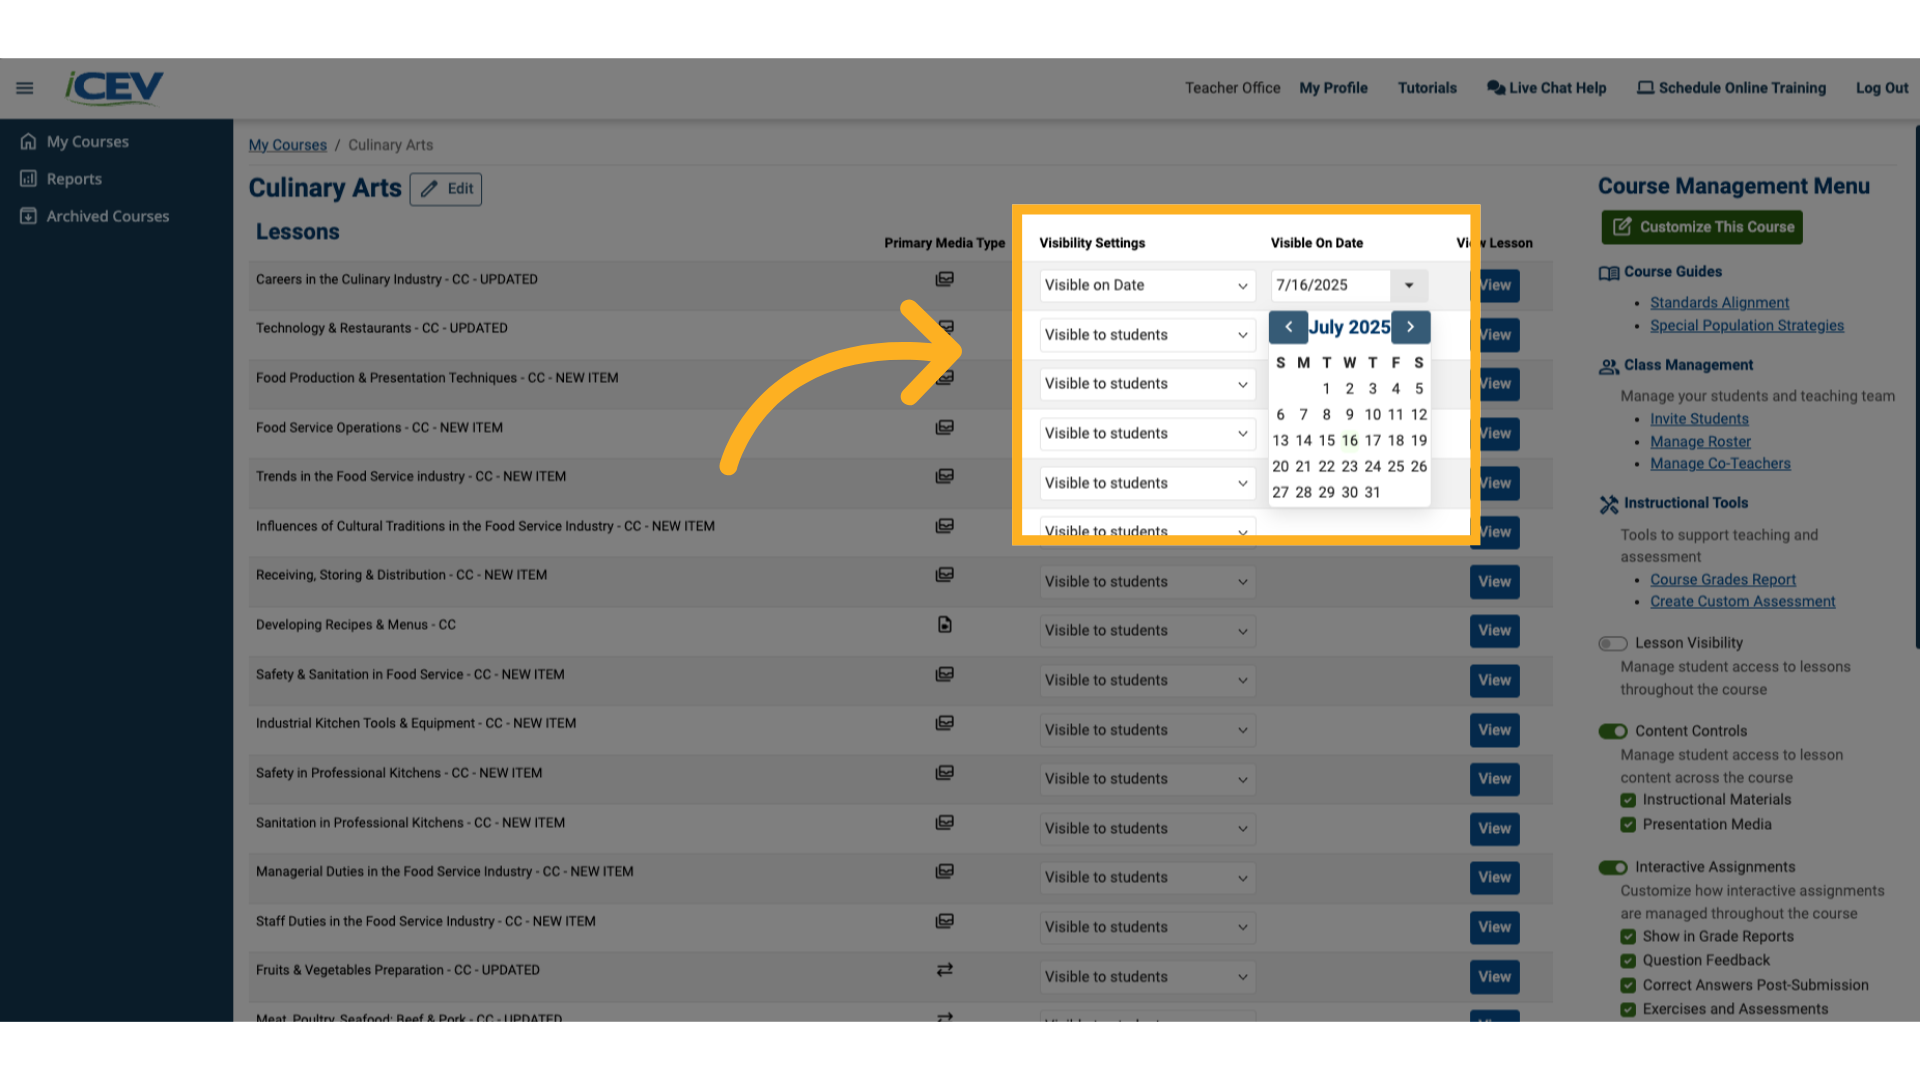1920x1080 pixels.
Task: Select Archived Courses in the sidebar
Action: [108, 216]
